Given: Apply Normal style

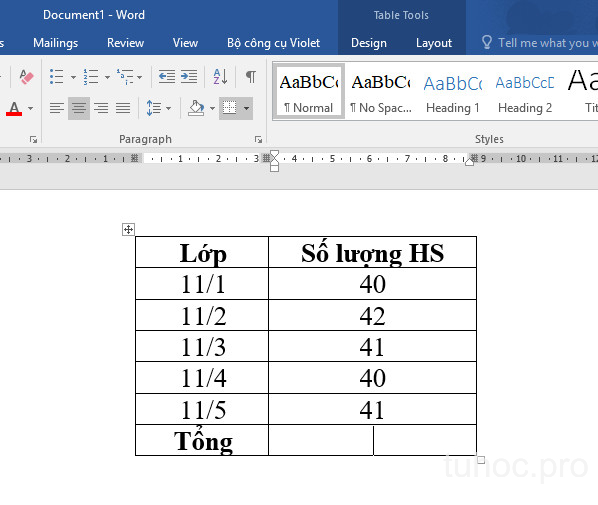Looking at the screenshot, I should click(309, 92).
